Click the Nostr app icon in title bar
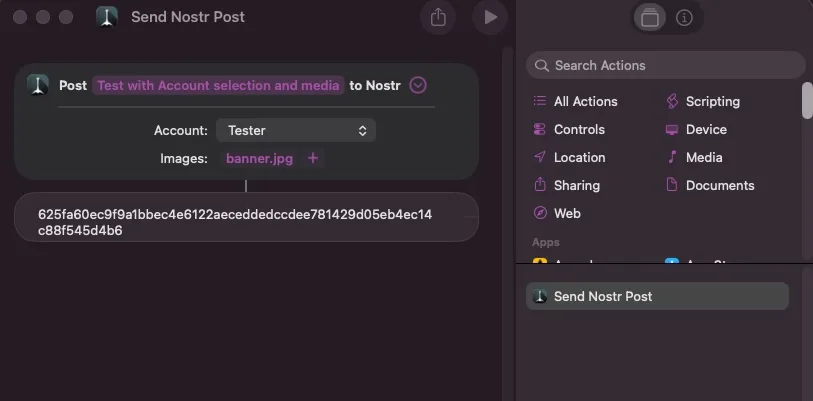Viewport: 813px width, 401px height. pyautogui.click(x=109, y=17)
